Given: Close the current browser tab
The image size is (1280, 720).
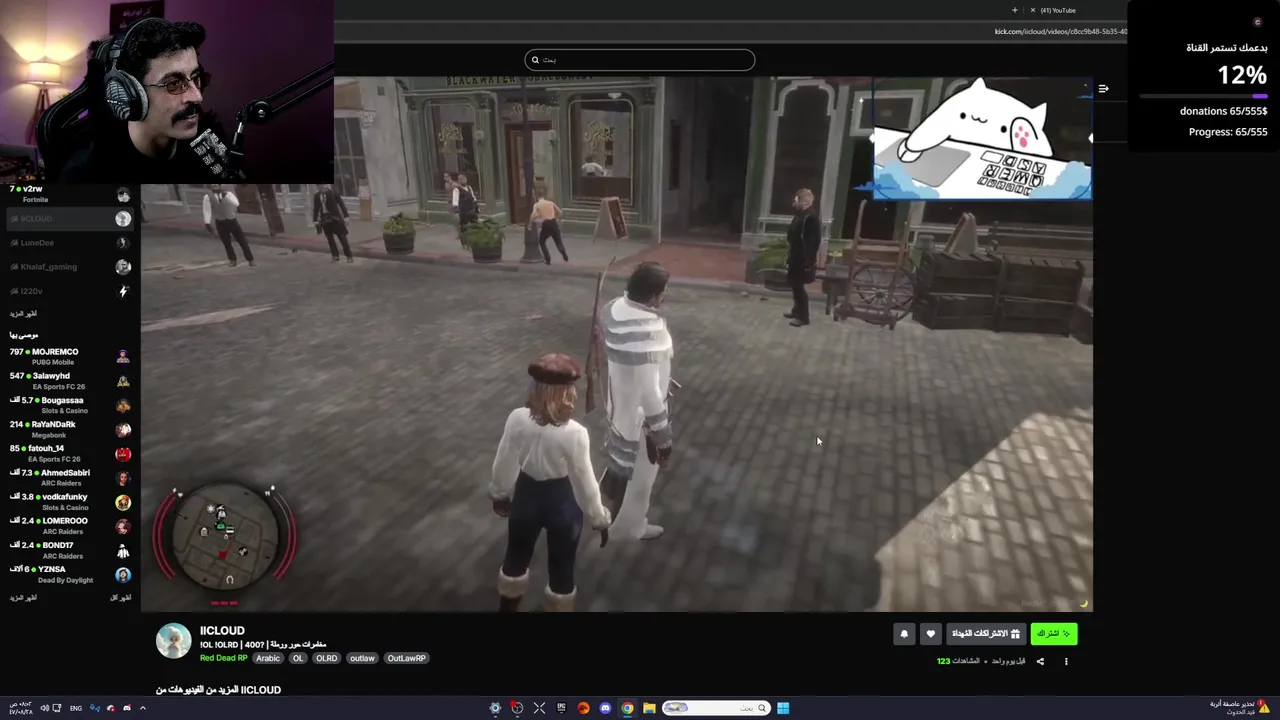Looking at the screenshot, I should tap(1032, 10).
